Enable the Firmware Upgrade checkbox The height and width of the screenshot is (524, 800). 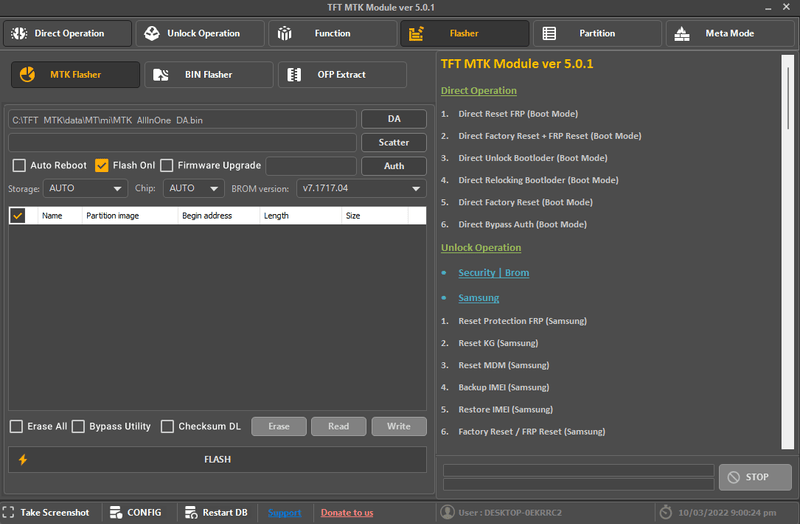point(166,165)
